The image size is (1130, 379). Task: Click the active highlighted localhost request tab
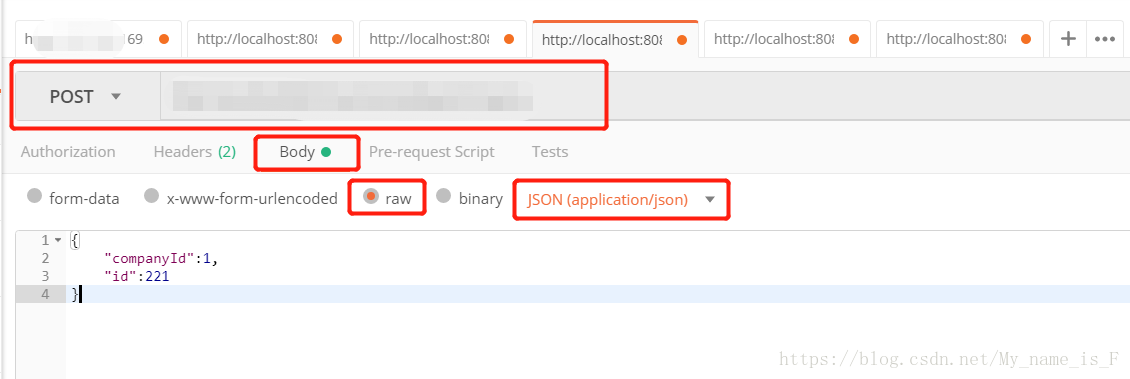click(x=615, y=39)
